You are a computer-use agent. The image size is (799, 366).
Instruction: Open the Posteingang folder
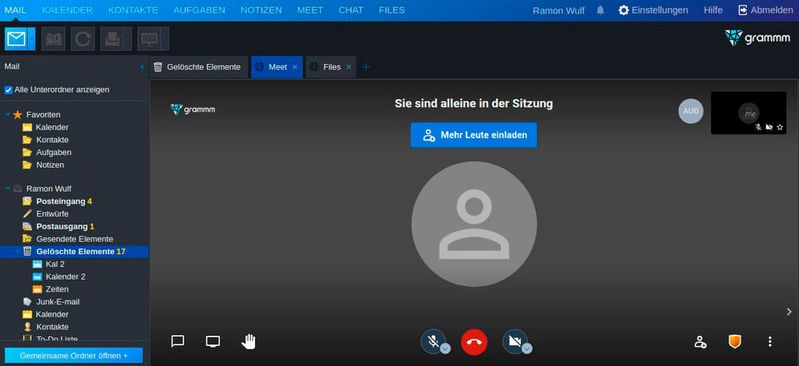[x=61, y=201]
